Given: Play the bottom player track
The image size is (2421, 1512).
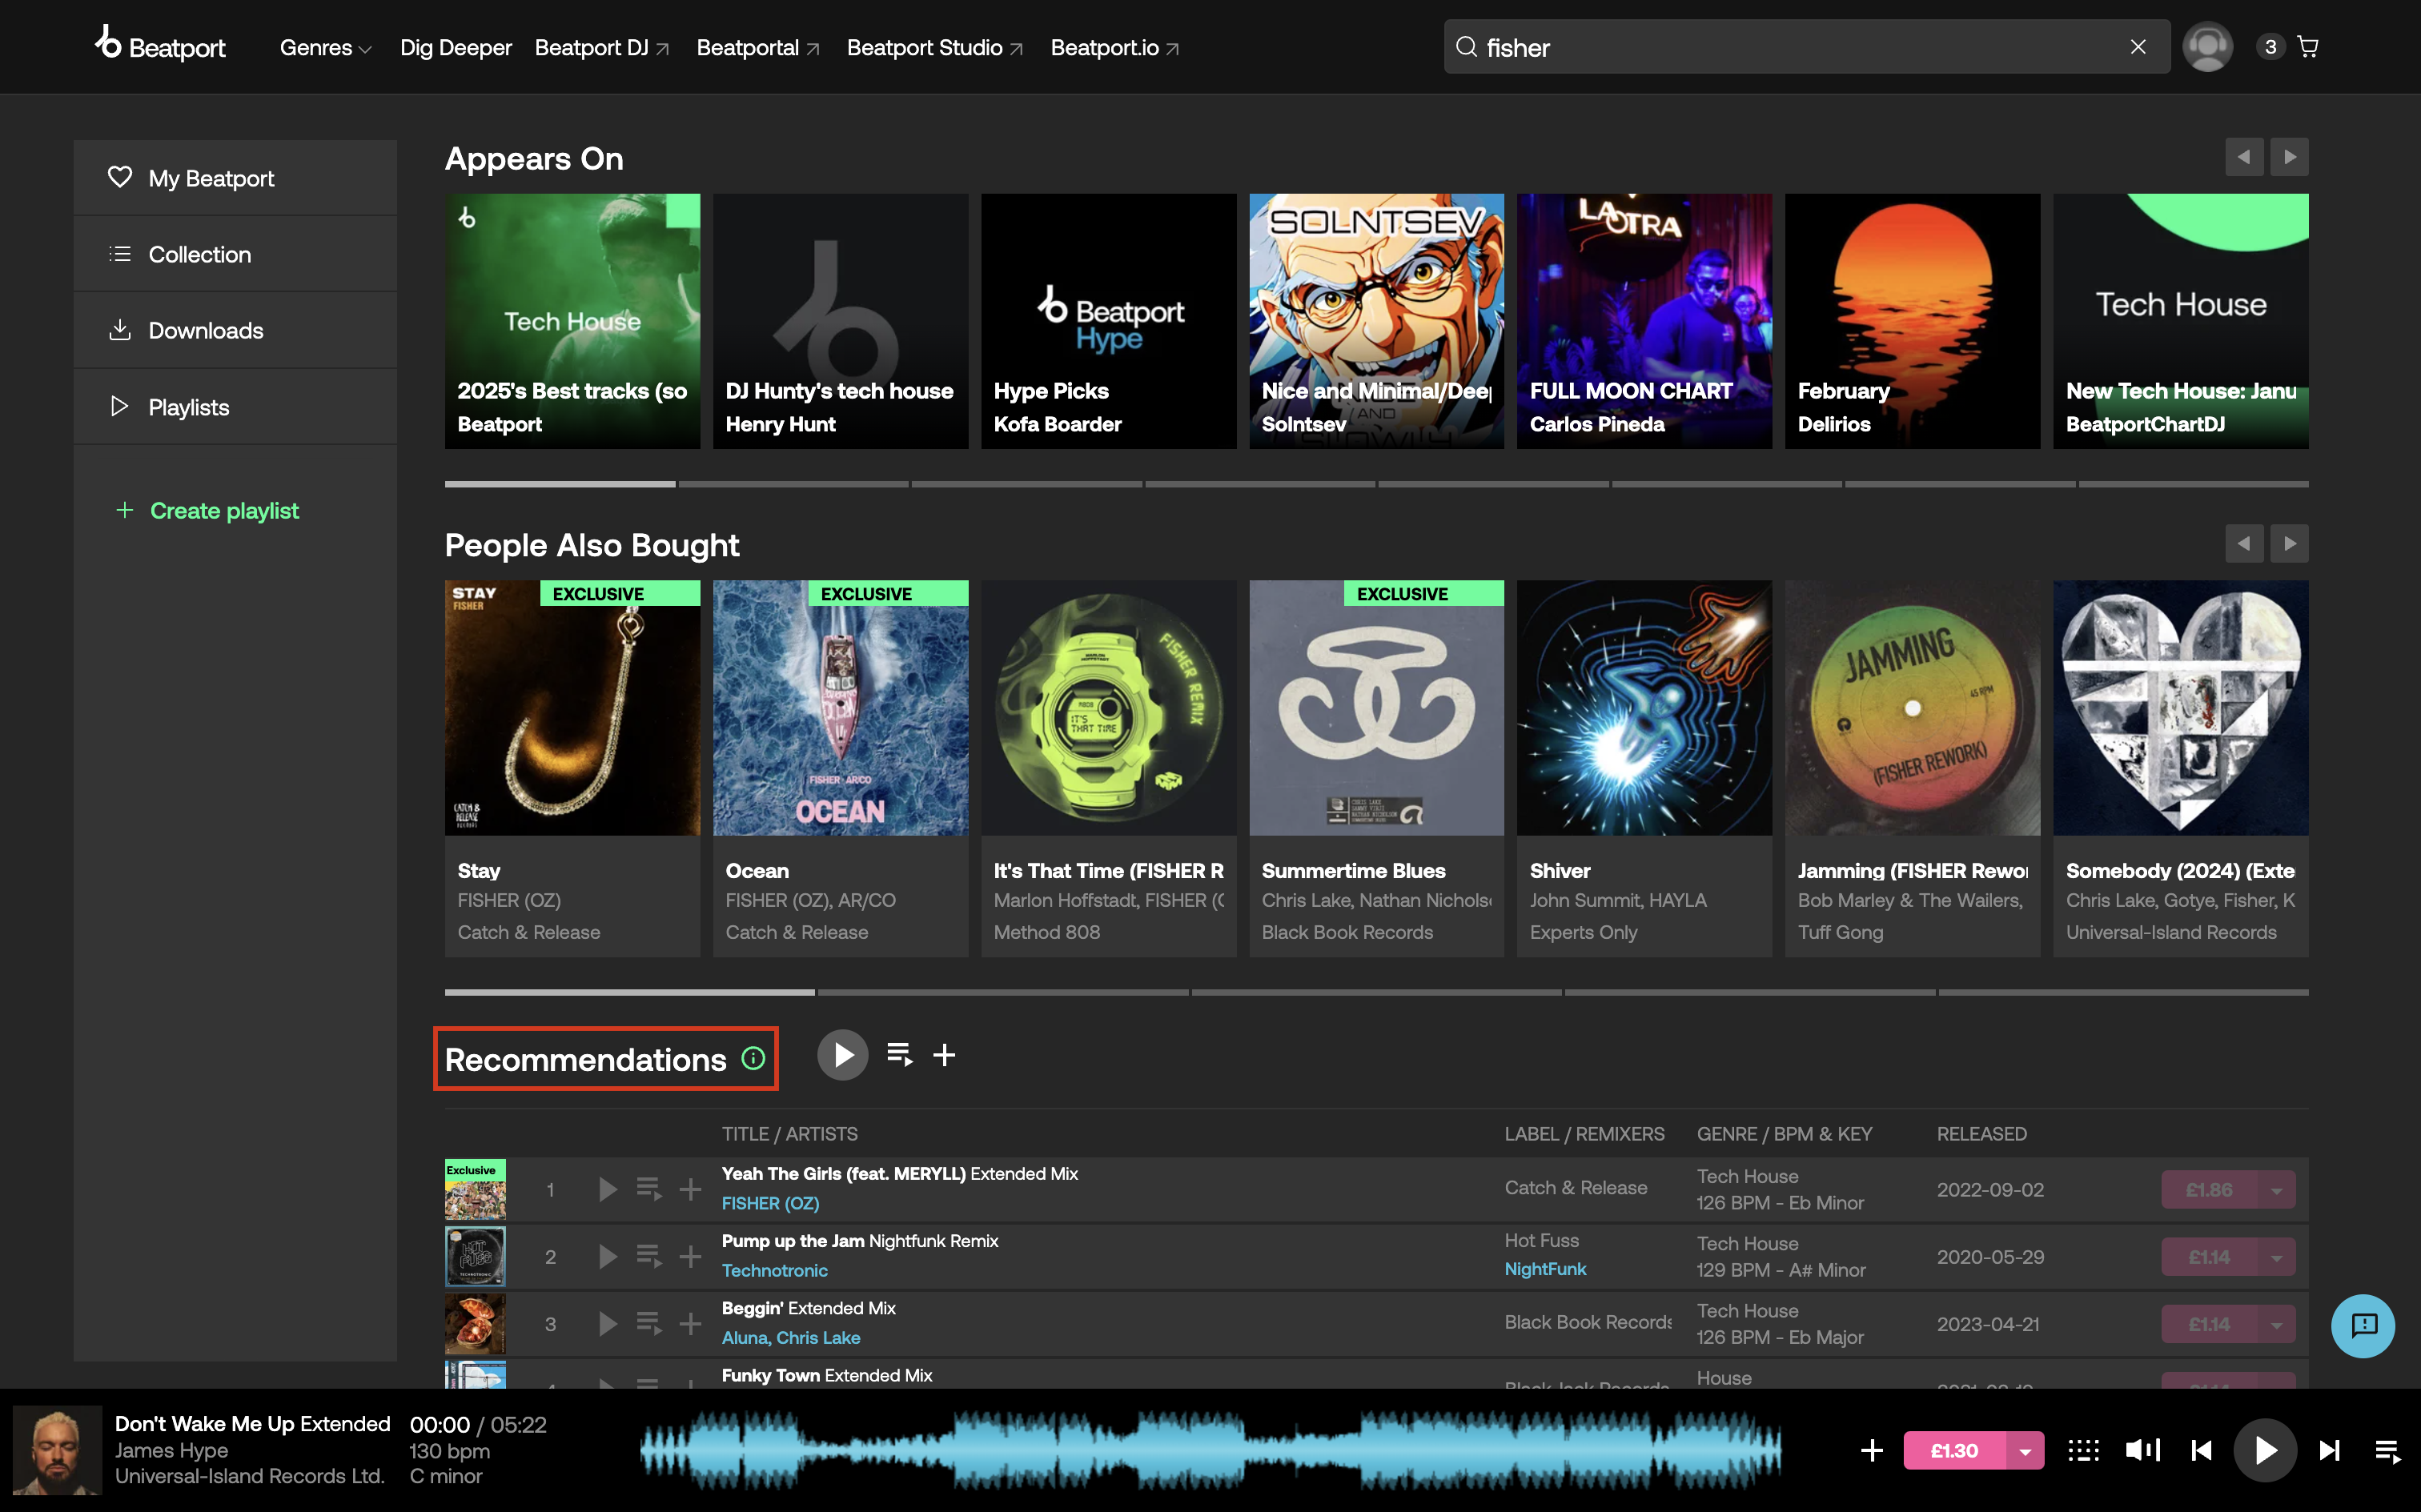Looking at the screenshot, I should [x=2265, y=1450].
